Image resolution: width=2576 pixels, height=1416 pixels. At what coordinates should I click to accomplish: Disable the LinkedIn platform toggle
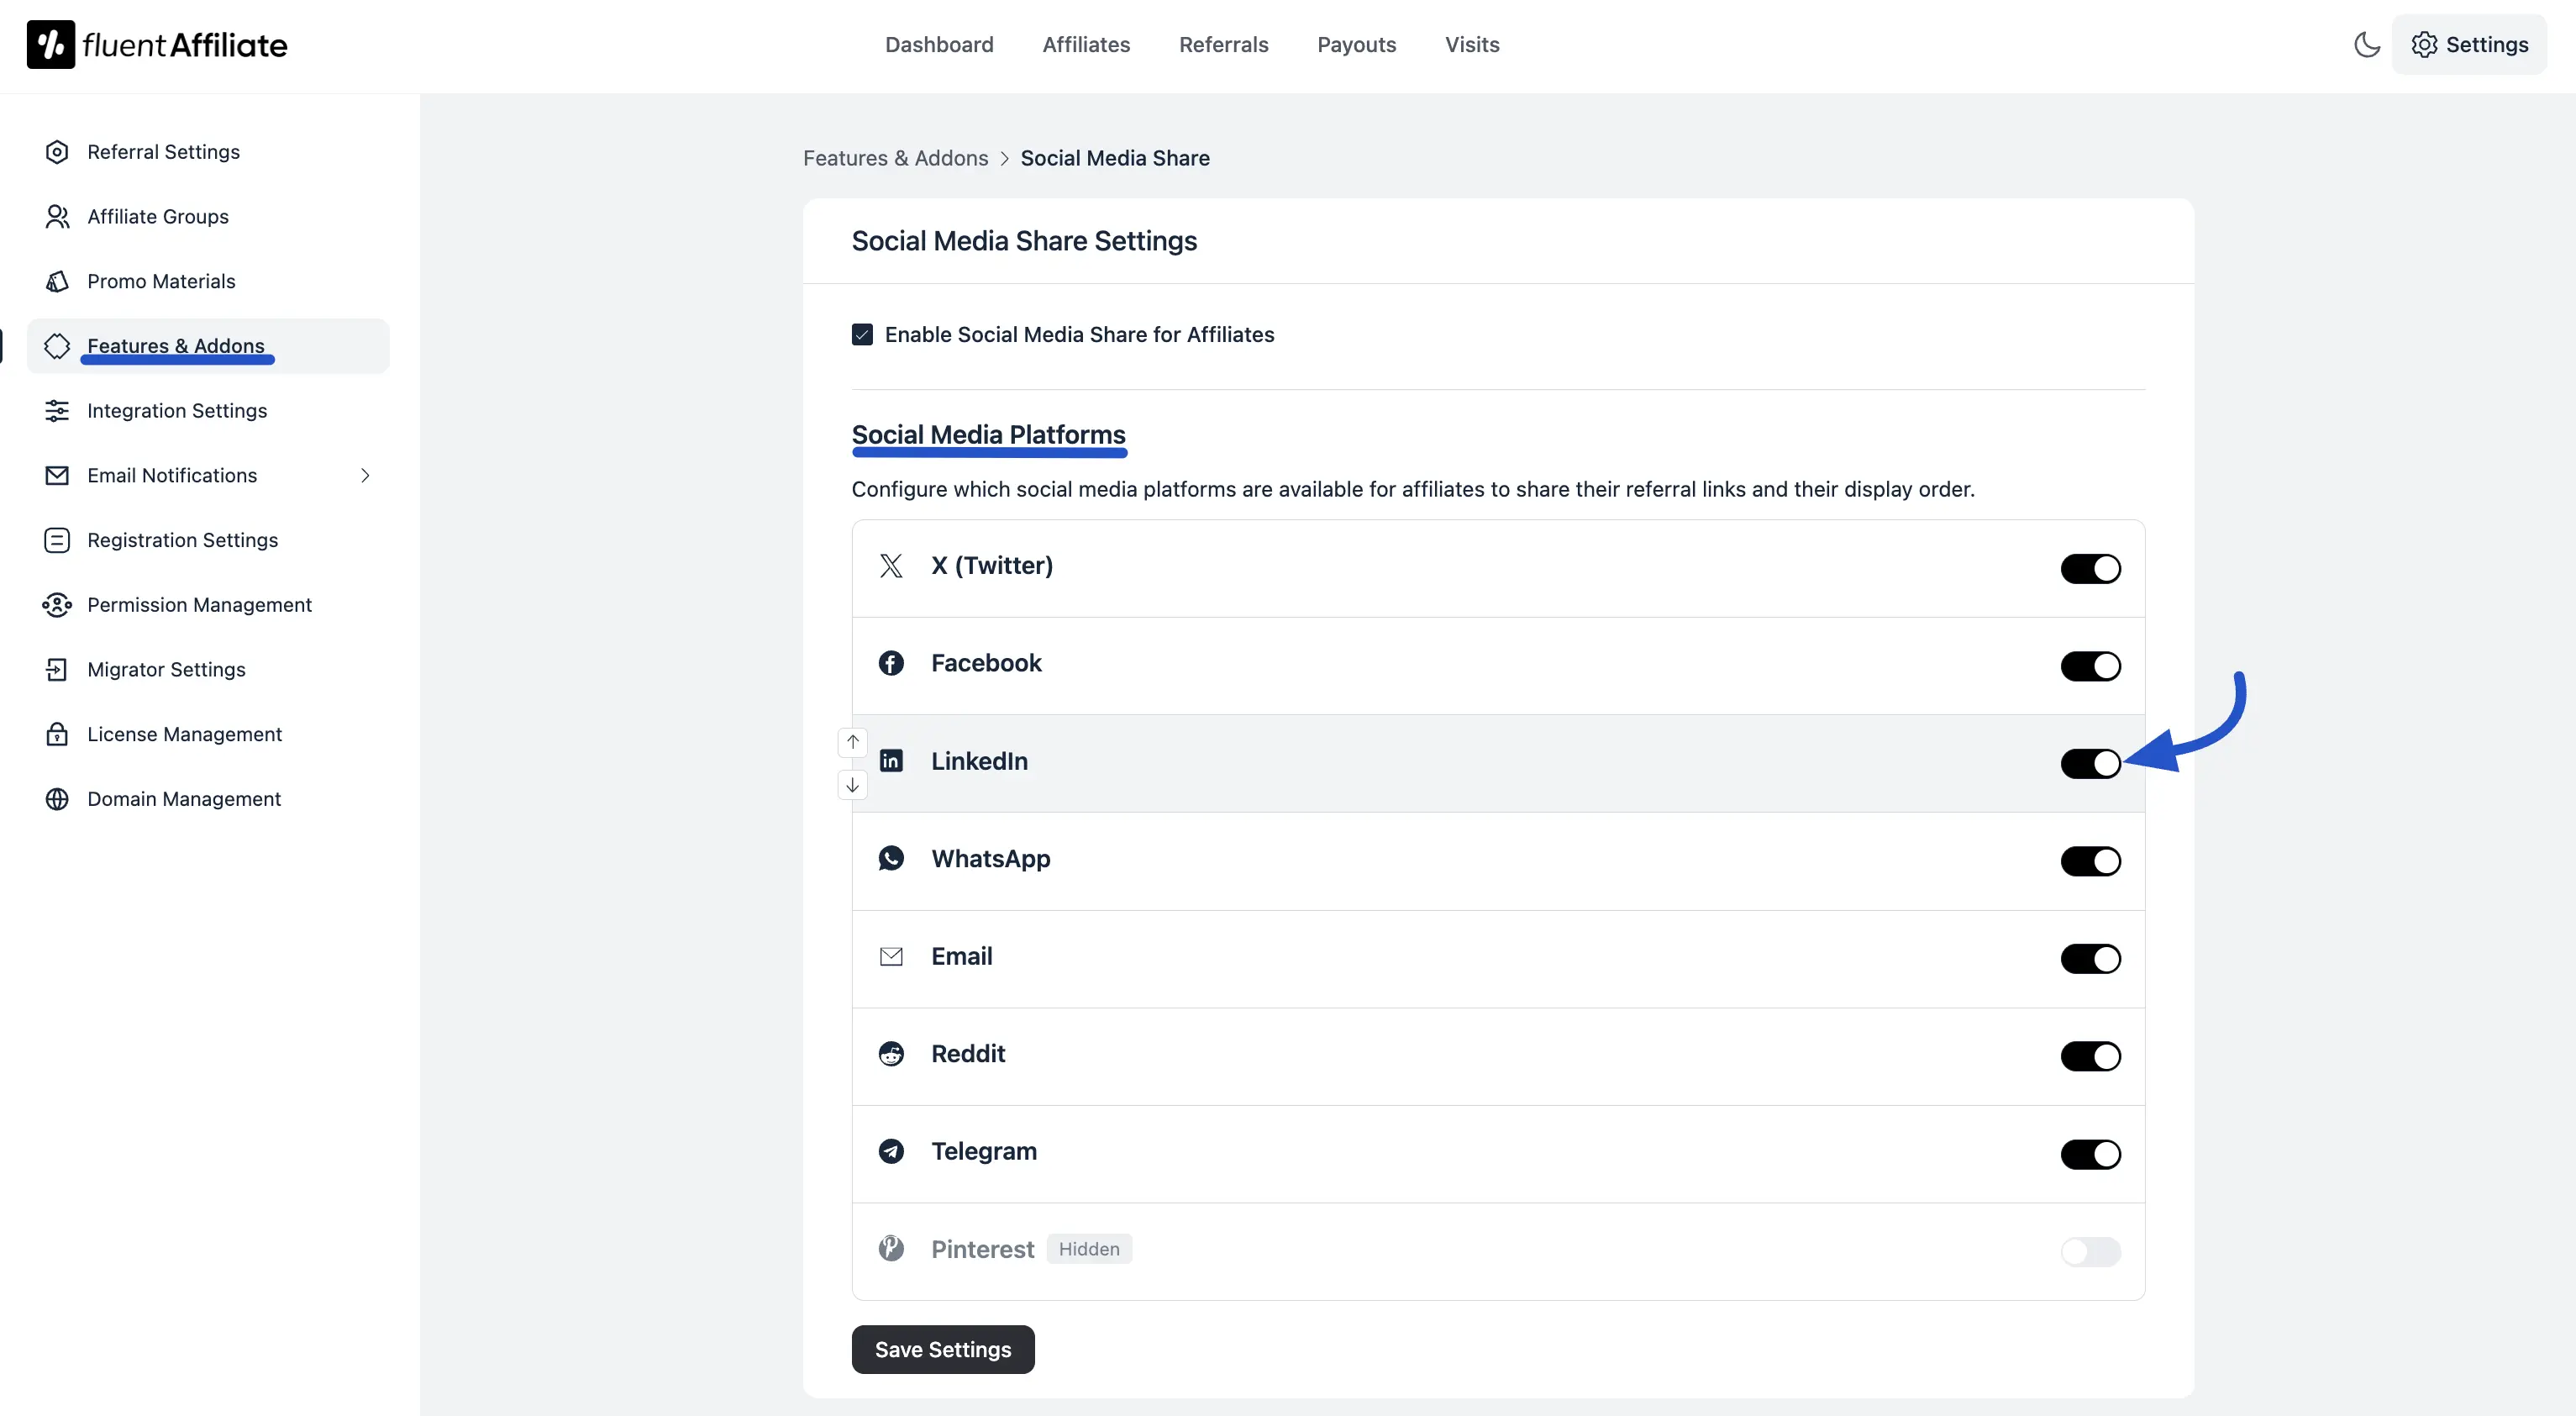tap(2090, 763)
